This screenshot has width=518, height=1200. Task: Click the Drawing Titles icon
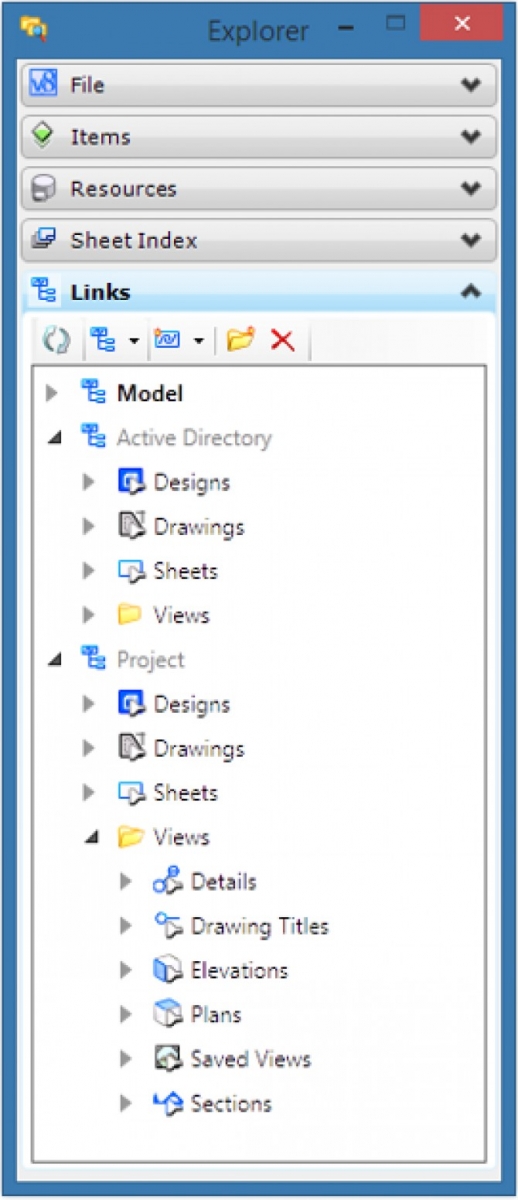coord(166,926)
